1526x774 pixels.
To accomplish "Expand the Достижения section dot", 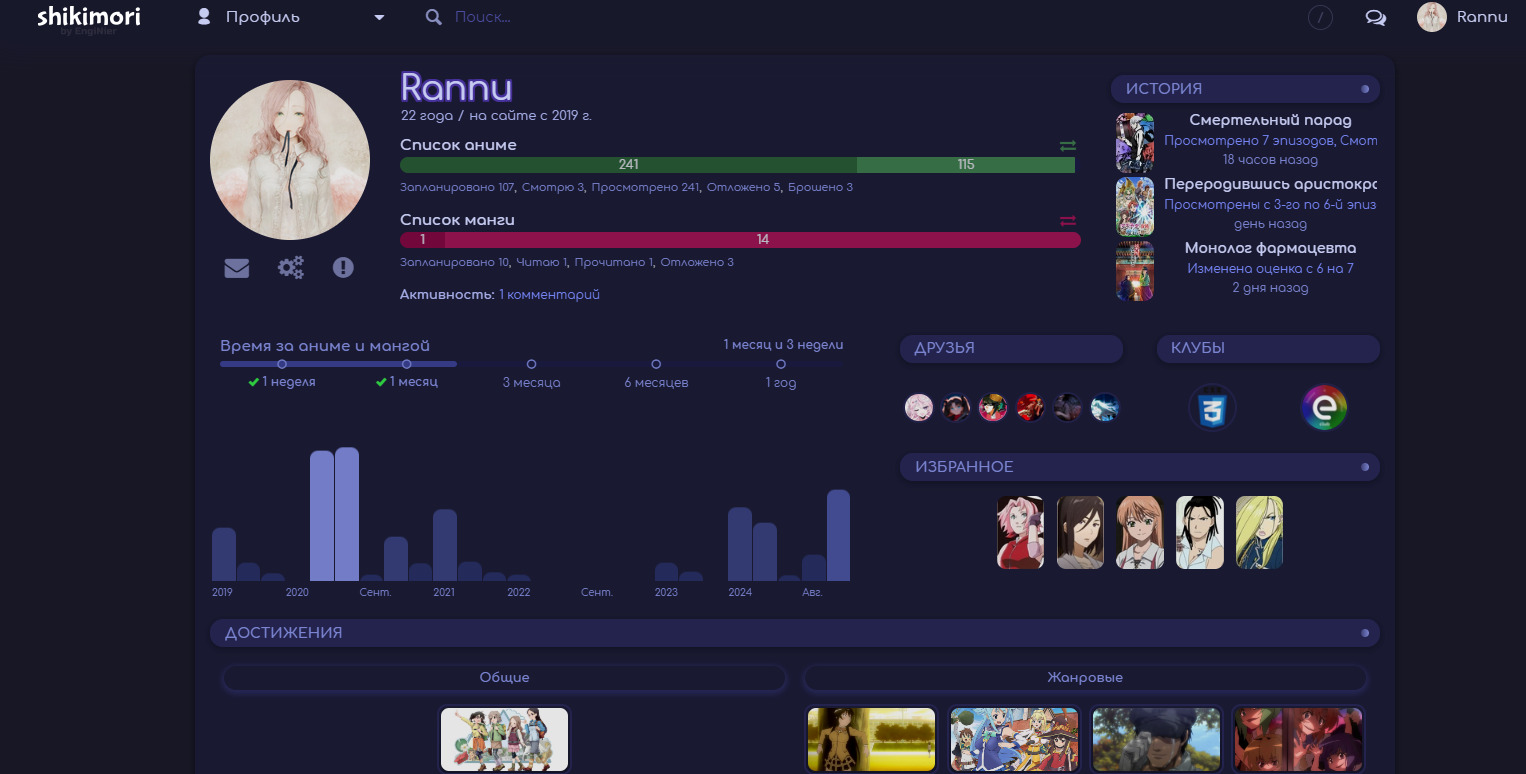I will point(1365,633).
